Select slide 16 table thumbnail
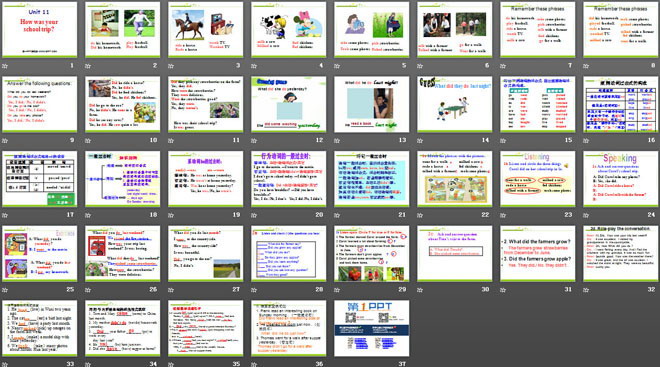660x367 pixels. click(x=620, y=104)
